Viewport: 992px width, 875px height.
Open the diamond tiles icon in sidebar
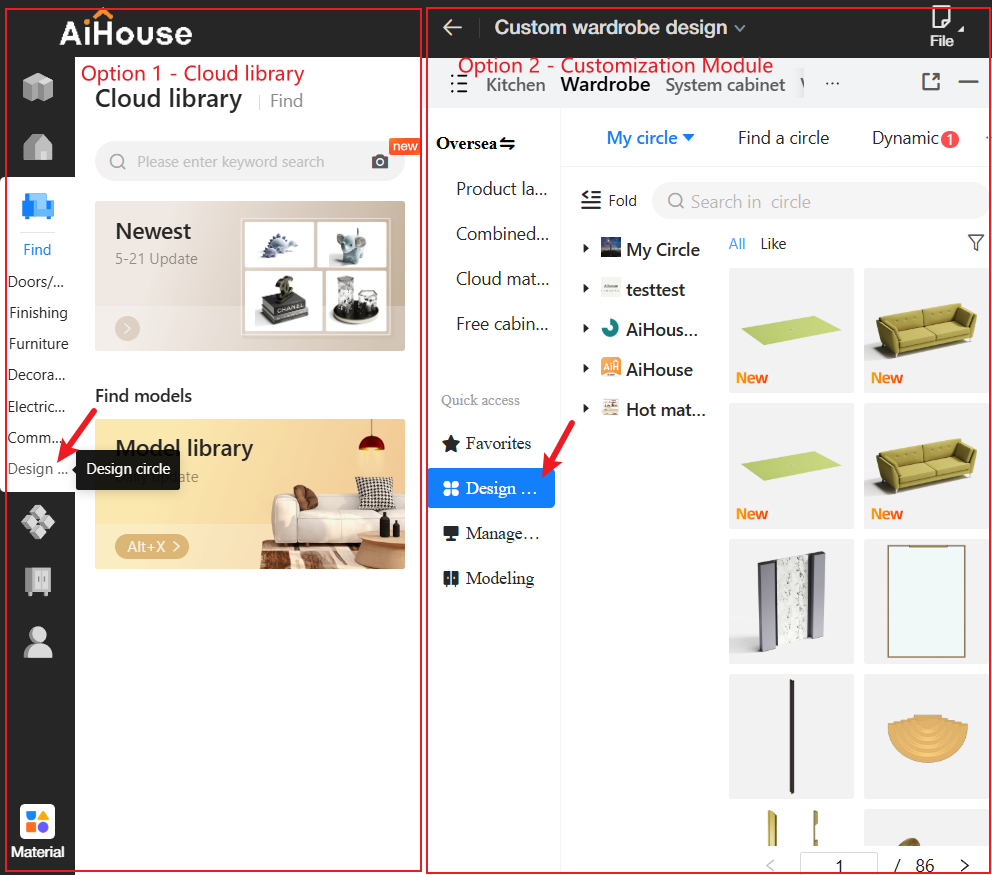[38, 522]
